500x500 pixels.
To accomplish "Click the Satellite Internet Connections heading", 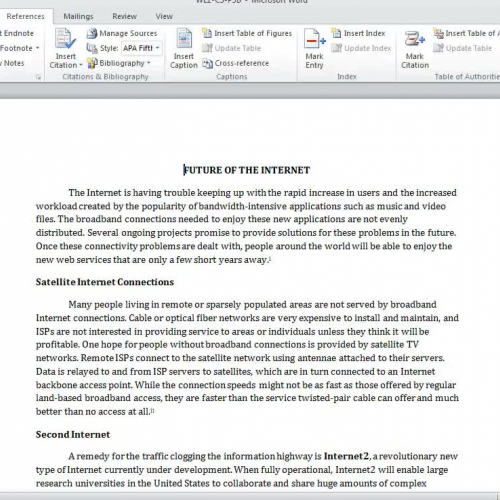I will pyautogui.click(x=105, y=282).
